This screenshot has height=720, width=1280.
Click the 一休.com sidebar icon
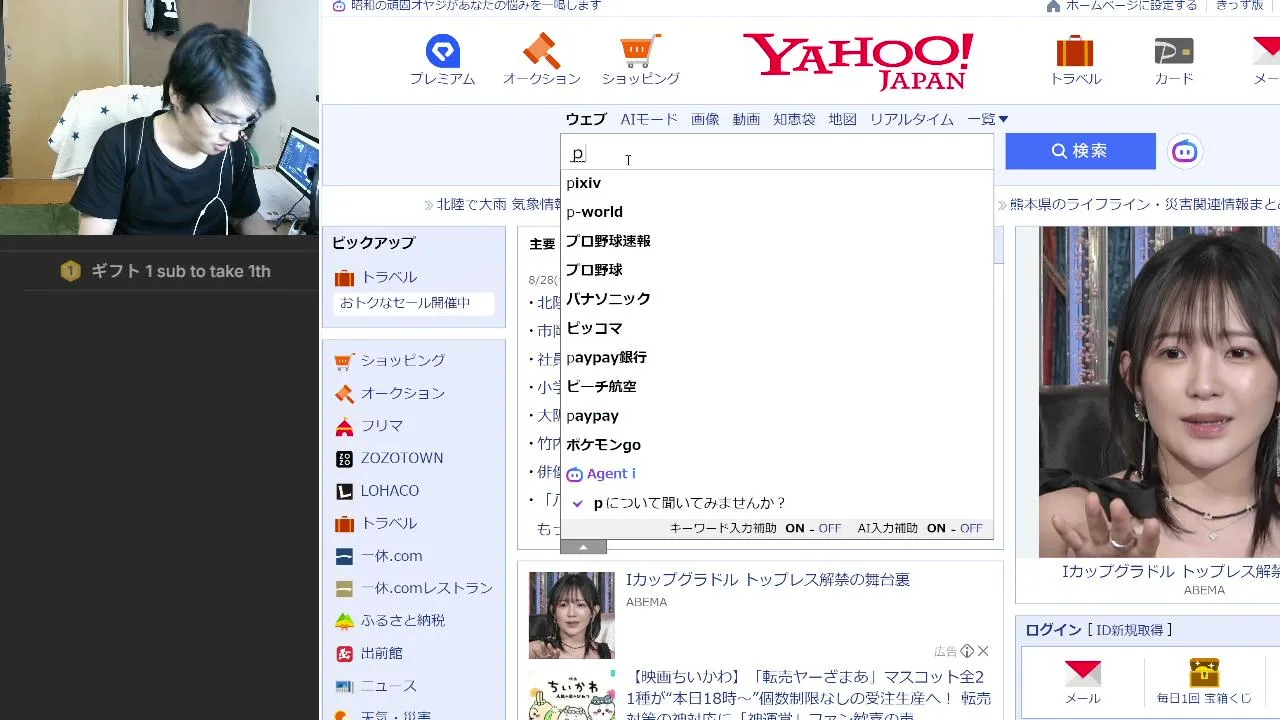345,556
